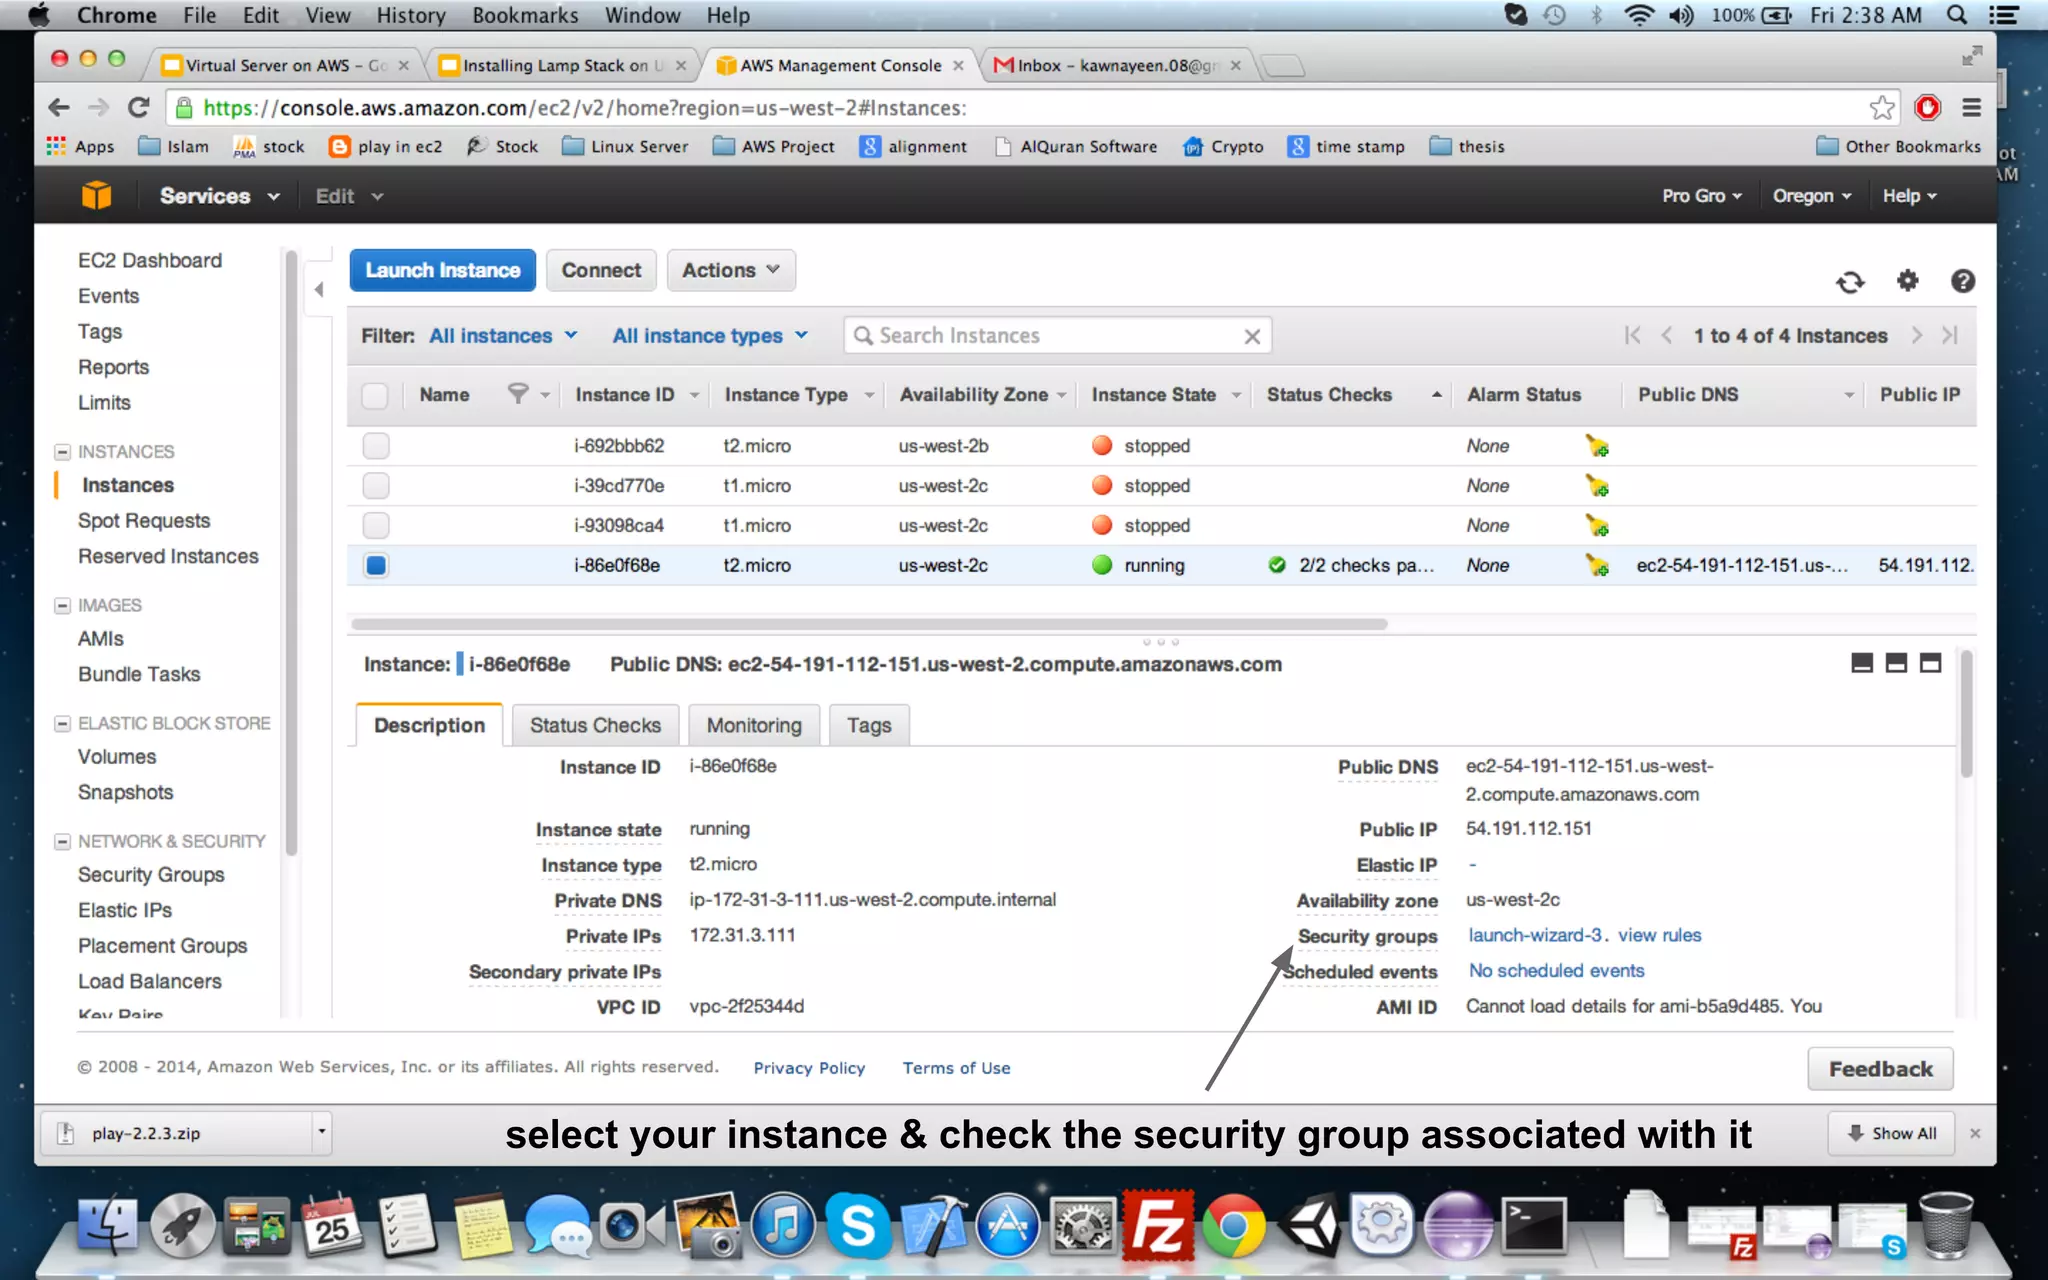Open FileZilla from the Dock

[x=1158, y=1225]
